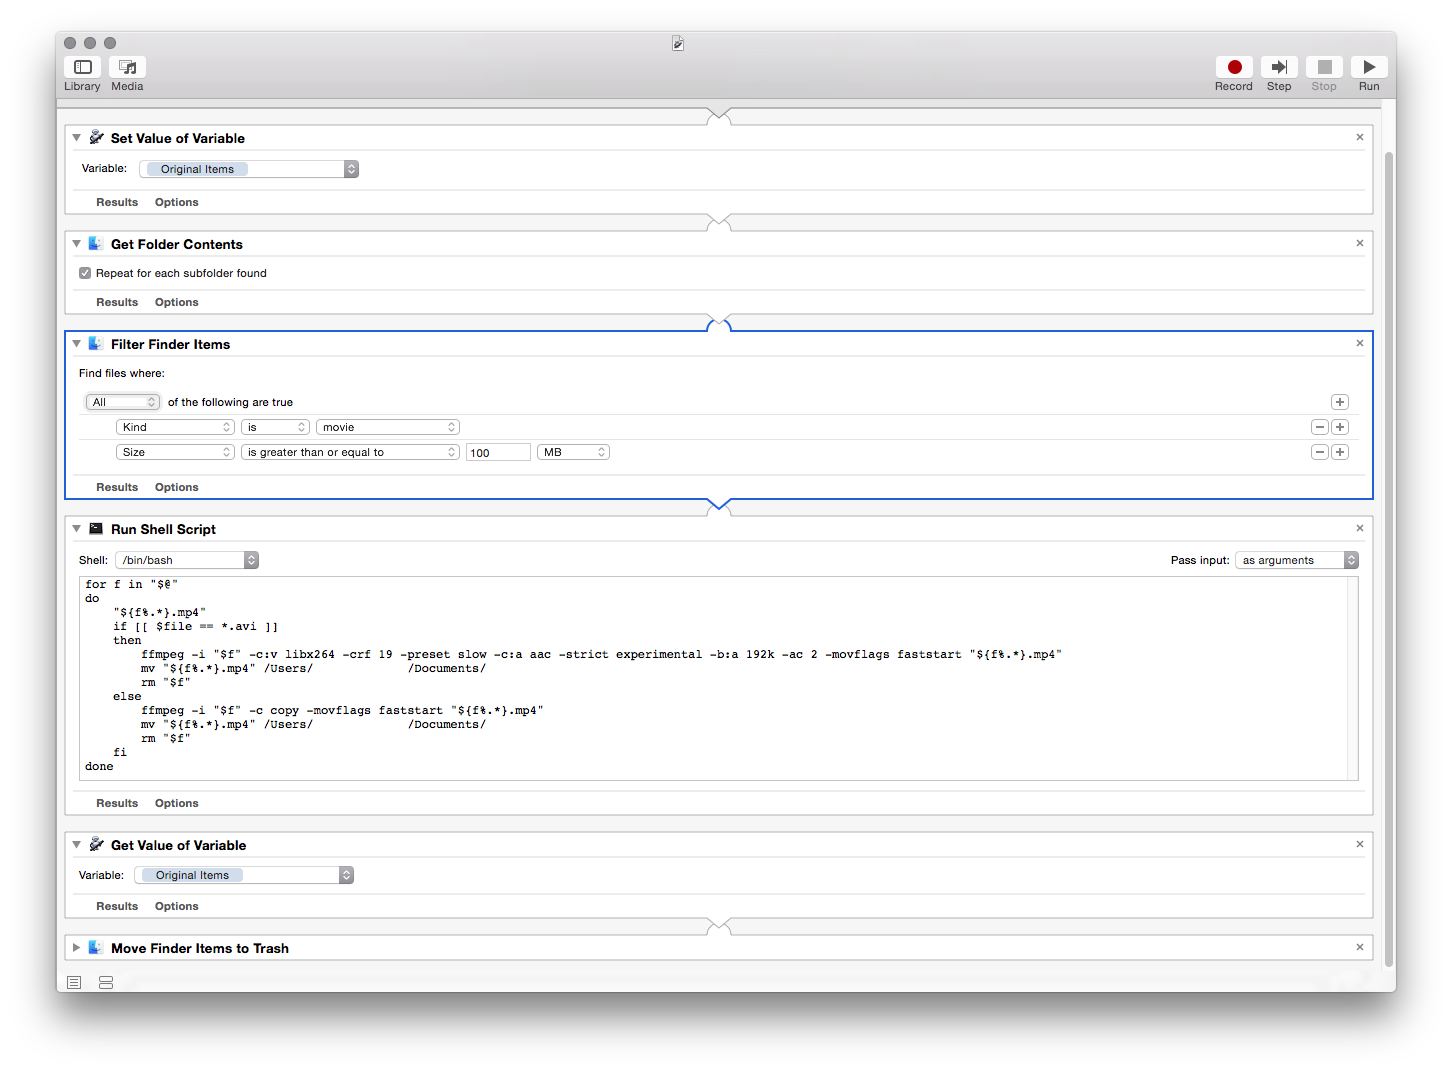Toggle the Library sidebar panel
This screenshot has width=1452, height=1072.
click(x=83, y=67)
